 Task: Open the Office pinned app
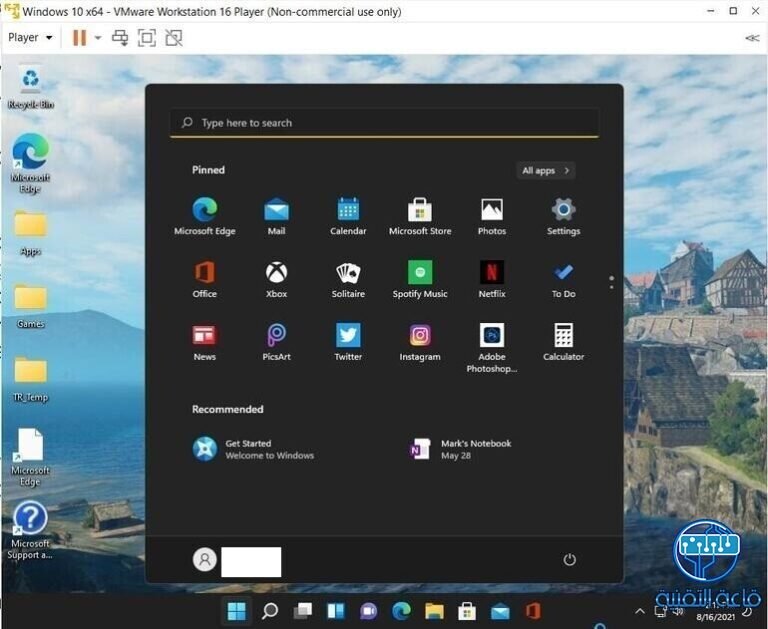[205, 279]
